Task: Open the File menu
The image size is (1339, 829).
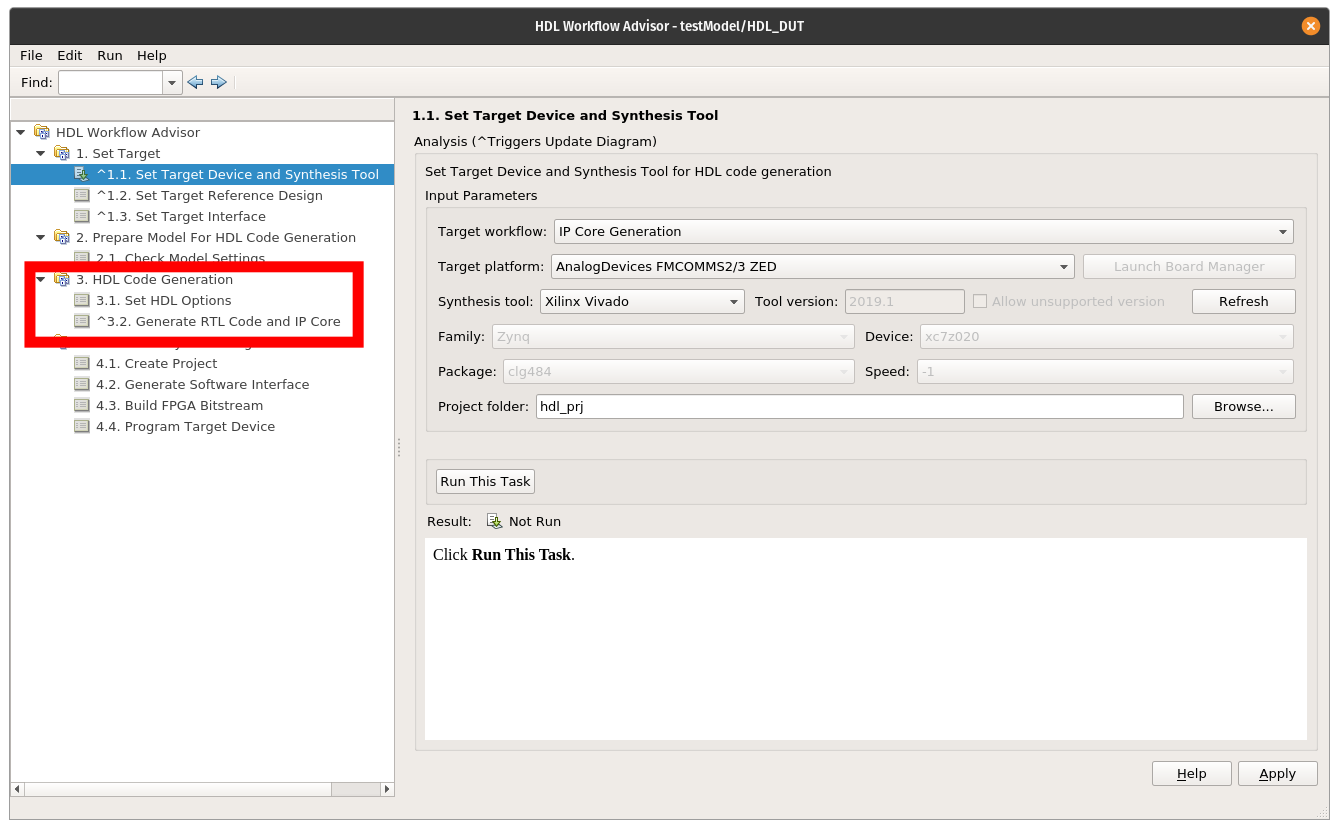Action: [x=31, y=55]
